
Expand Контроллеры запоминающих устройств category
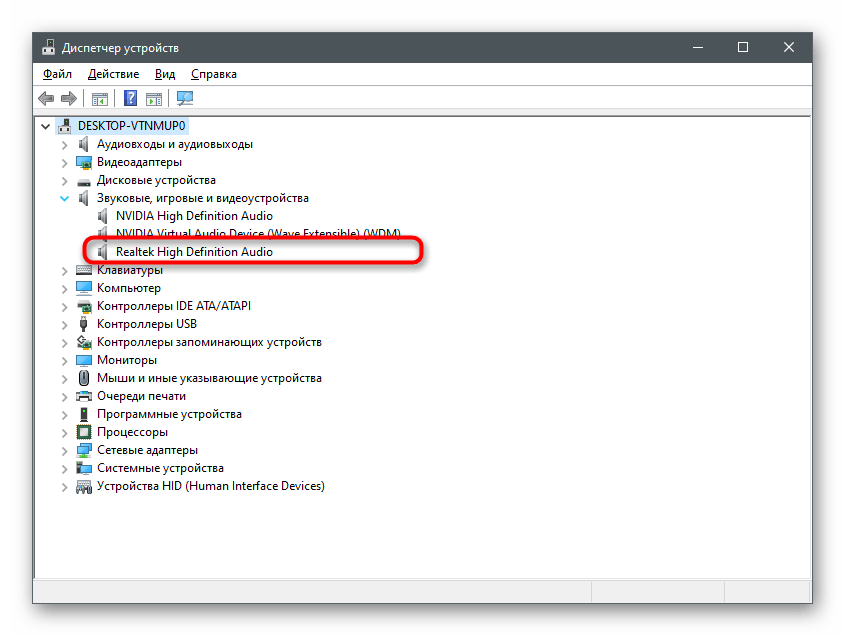tap(65, 343)
